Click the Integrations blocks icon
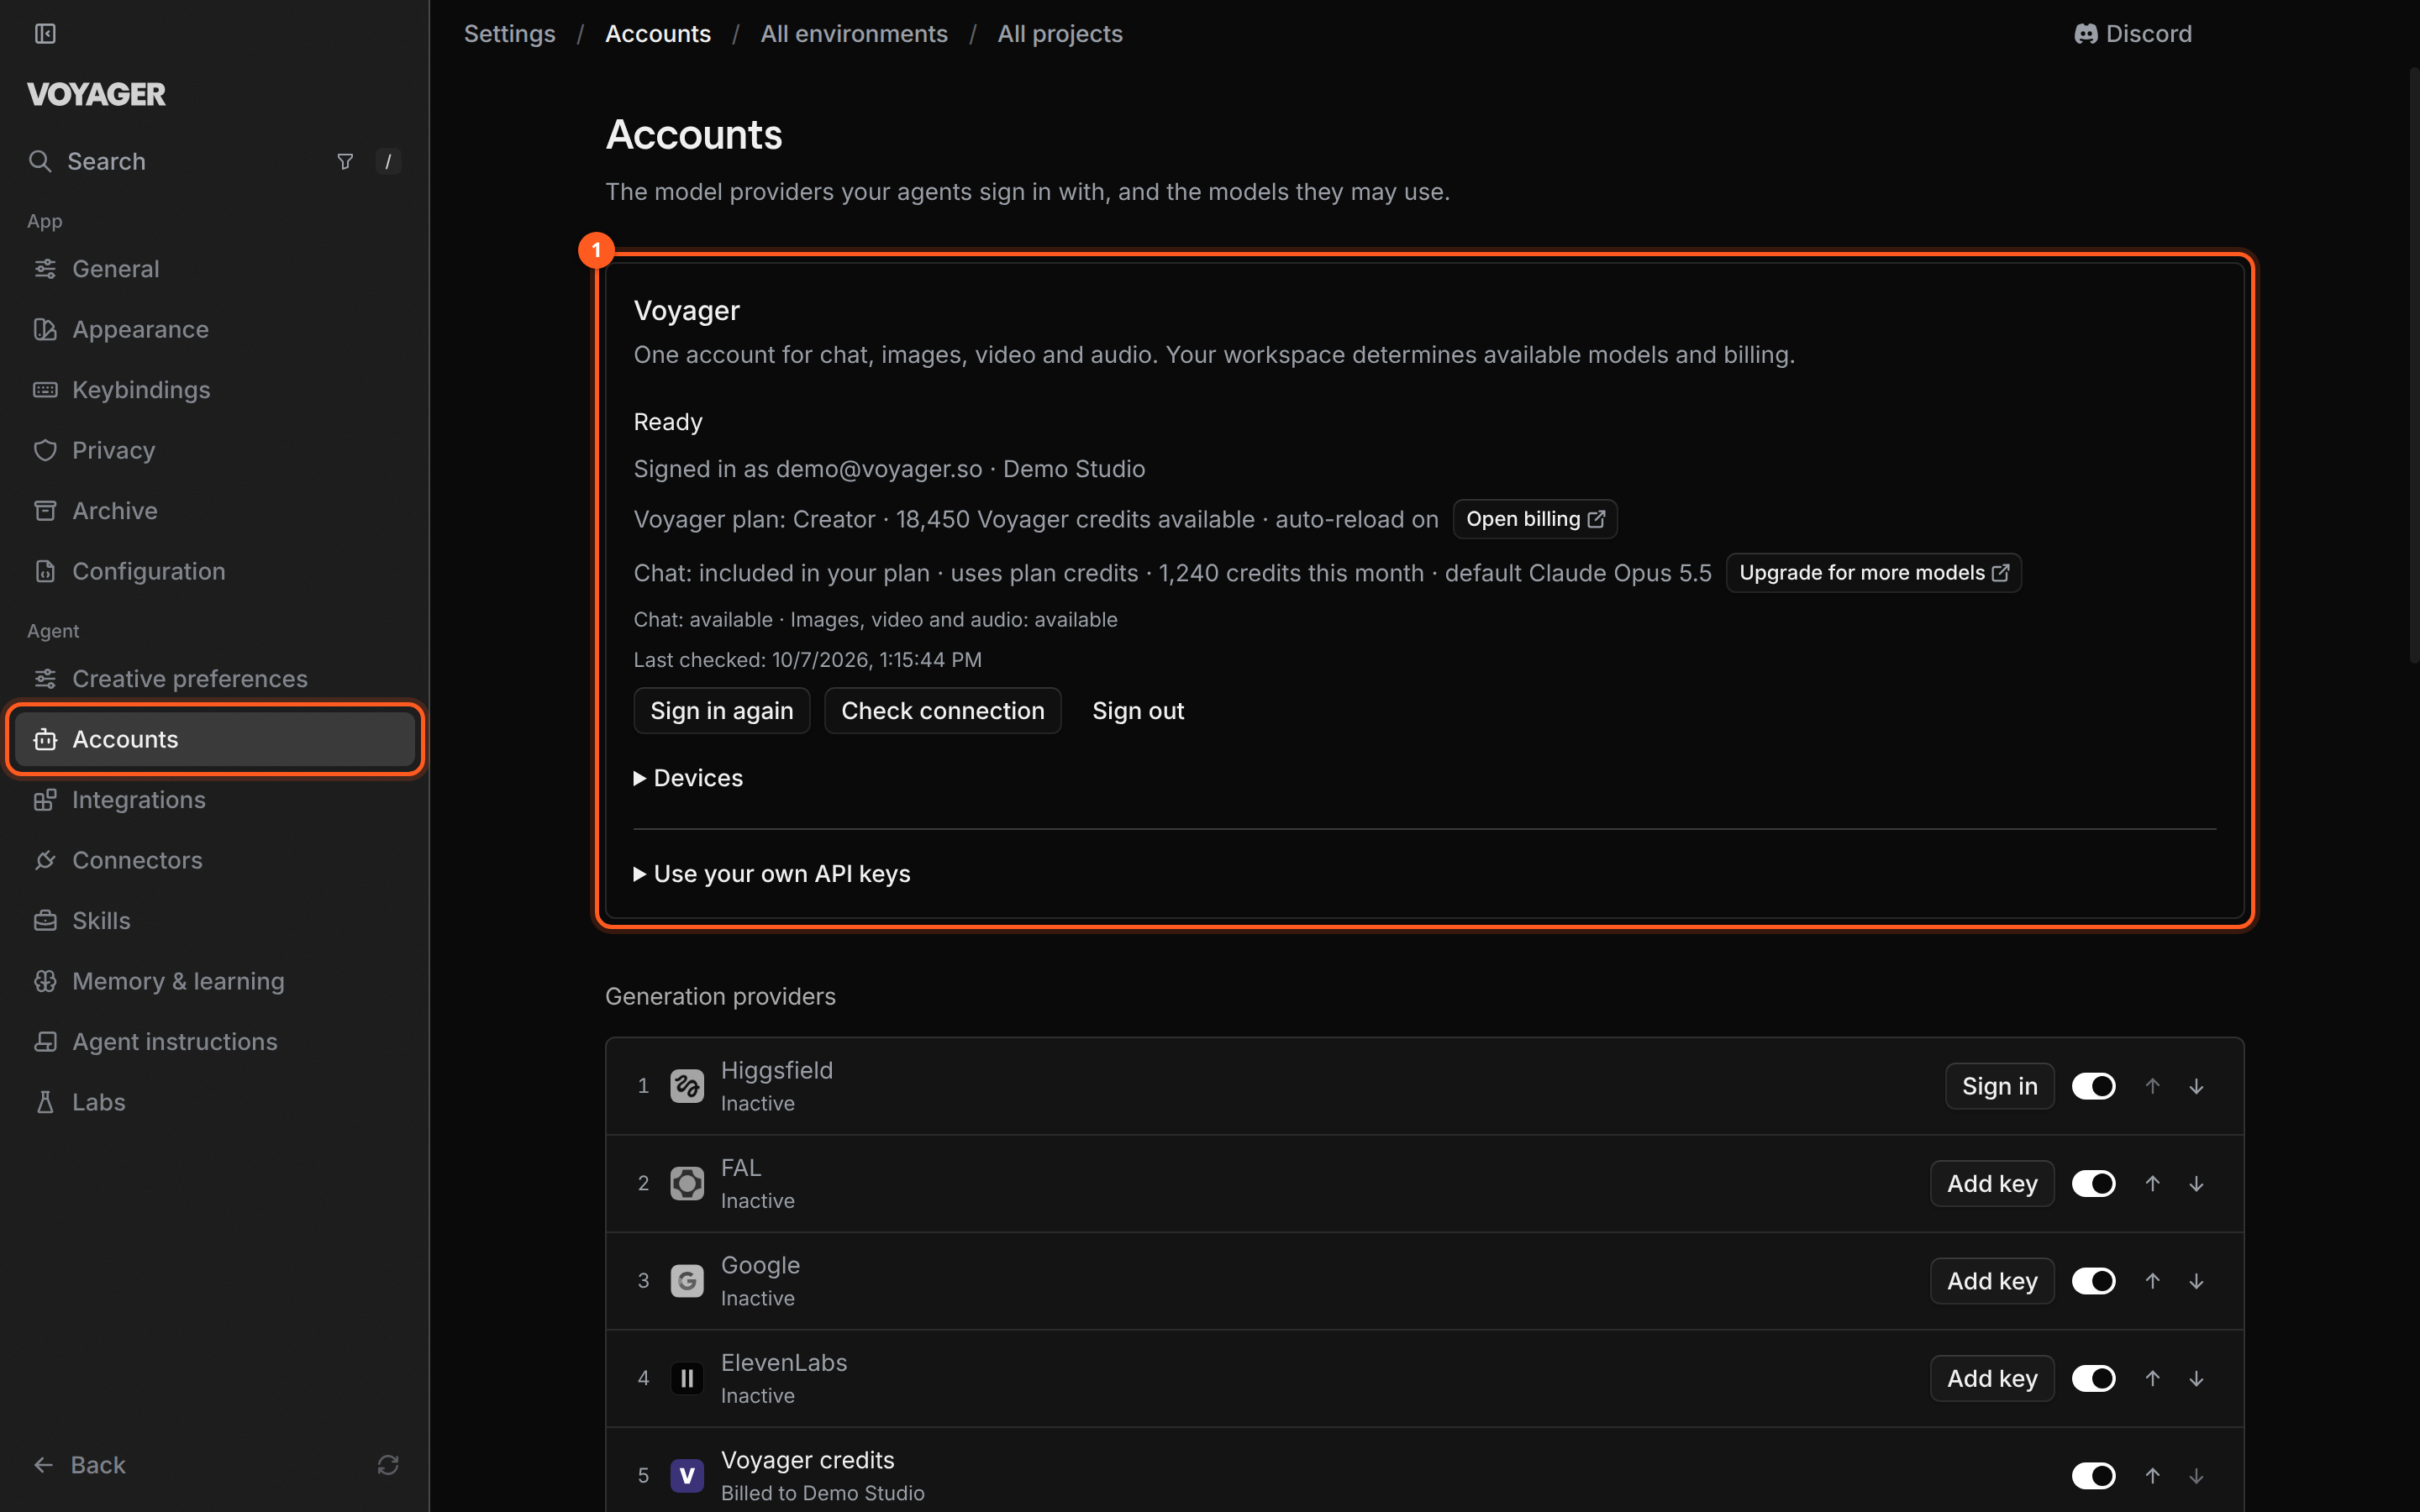This screenshot has height=1512, width=2420. 45,800
